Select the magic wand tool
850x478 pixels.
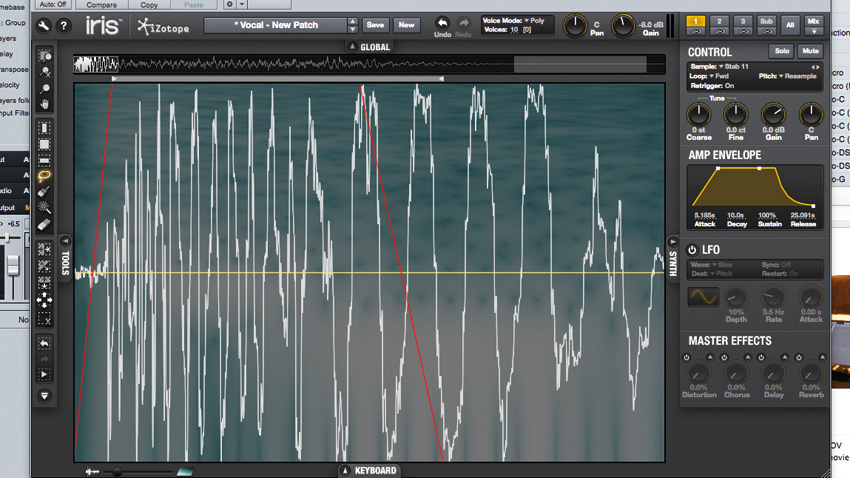click(44, 208)
